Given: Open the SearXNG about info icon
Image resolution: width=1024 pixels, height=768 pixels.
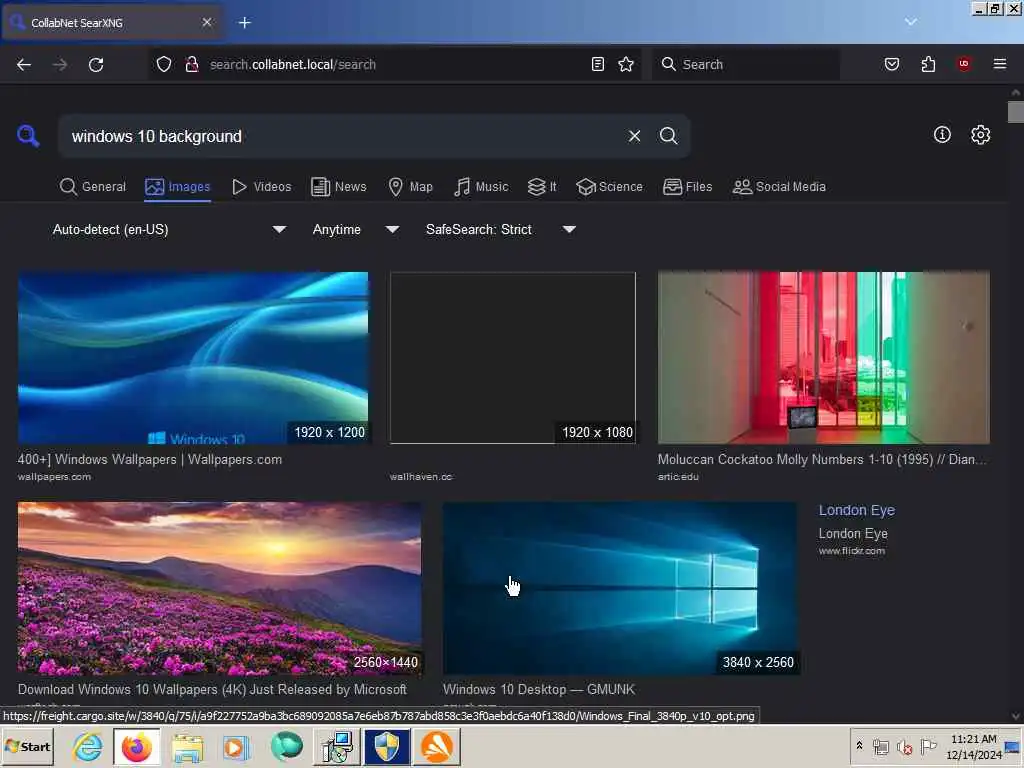Looking at the screenshot, I should pyautogui.click(x=942, y=135).
